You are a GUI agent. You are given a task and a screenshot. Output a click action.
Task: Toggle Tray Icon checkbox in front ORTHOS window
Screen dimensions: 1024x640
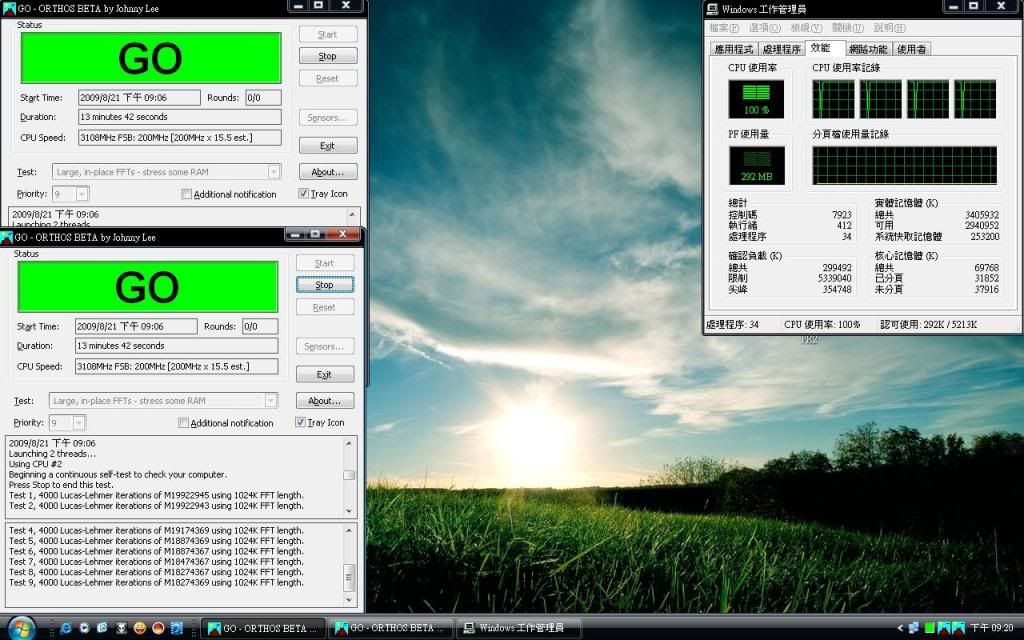click(301, 423)
